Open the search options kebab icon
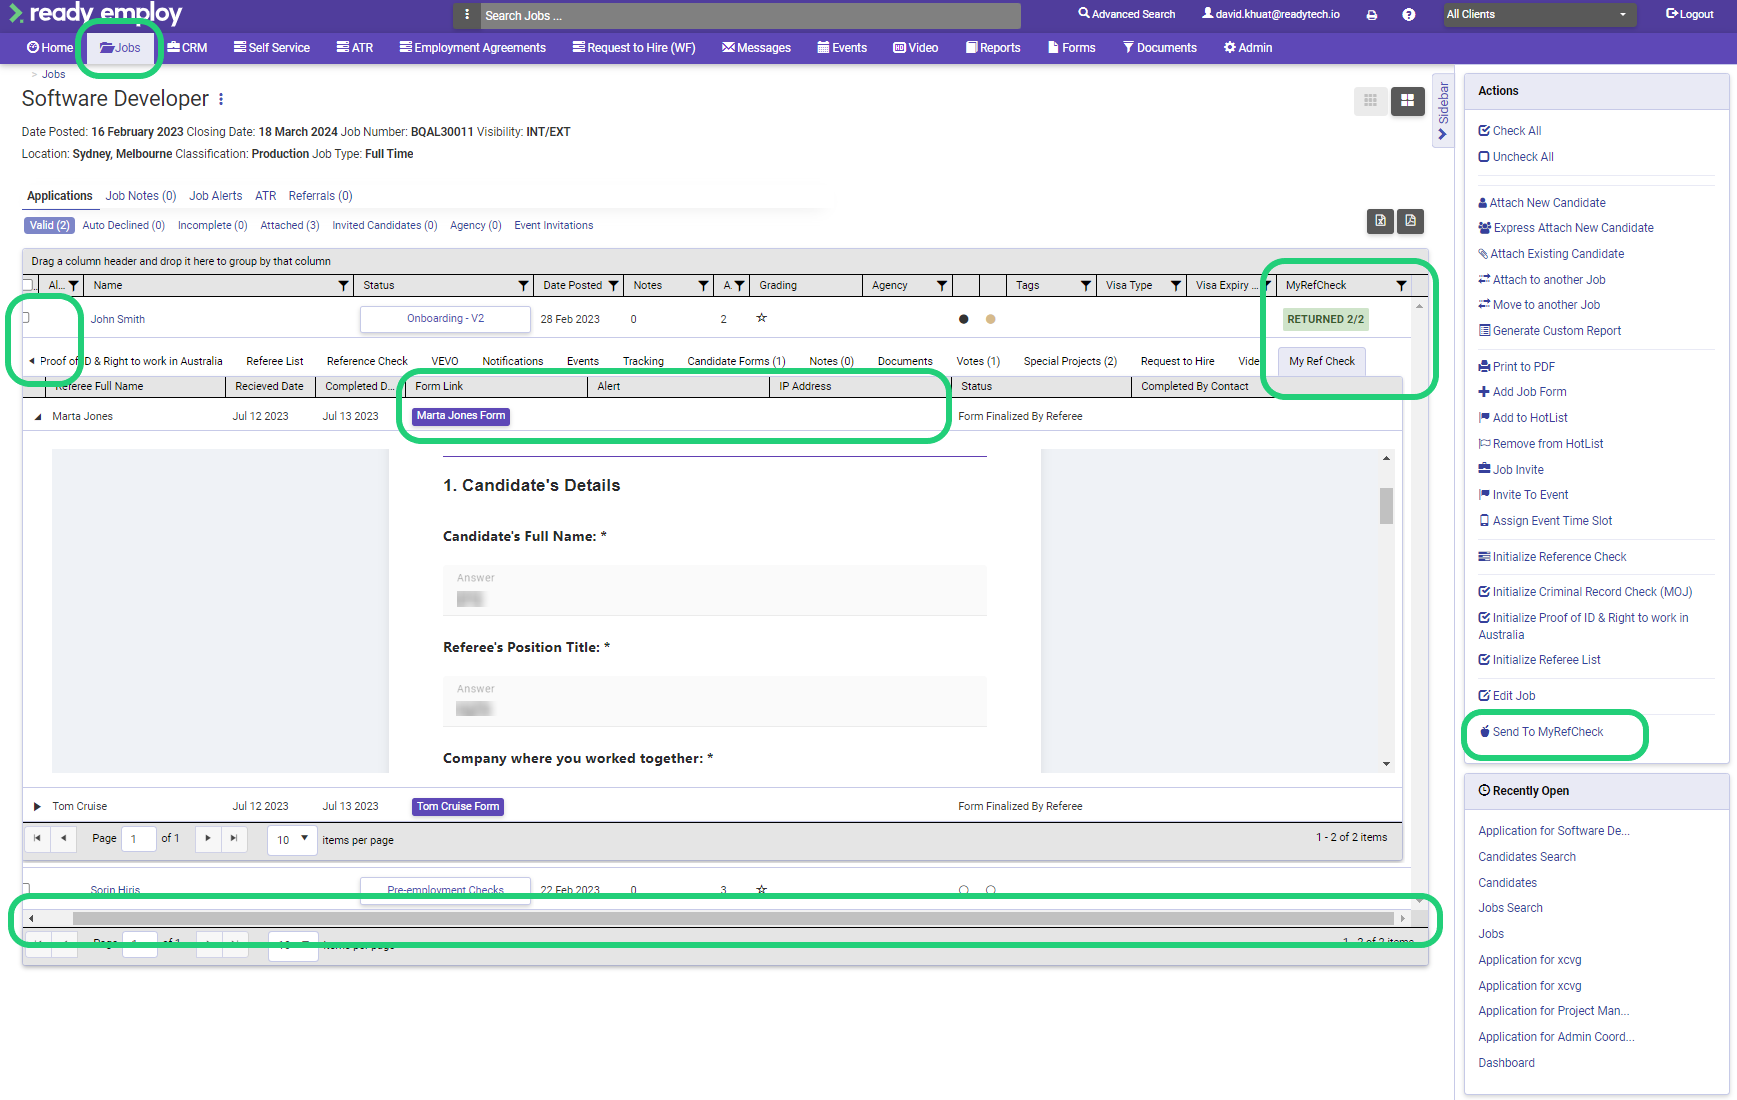The width and height of the screenshot is (1737, 1100). (467, 15)
